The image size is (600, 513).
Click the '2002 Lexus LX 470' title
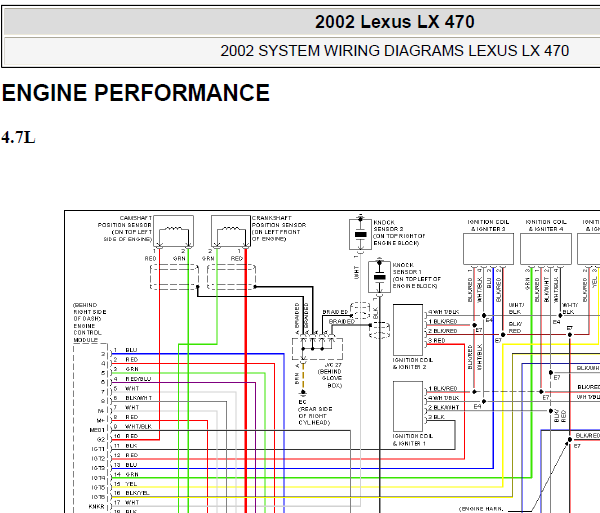click(395, 22)
